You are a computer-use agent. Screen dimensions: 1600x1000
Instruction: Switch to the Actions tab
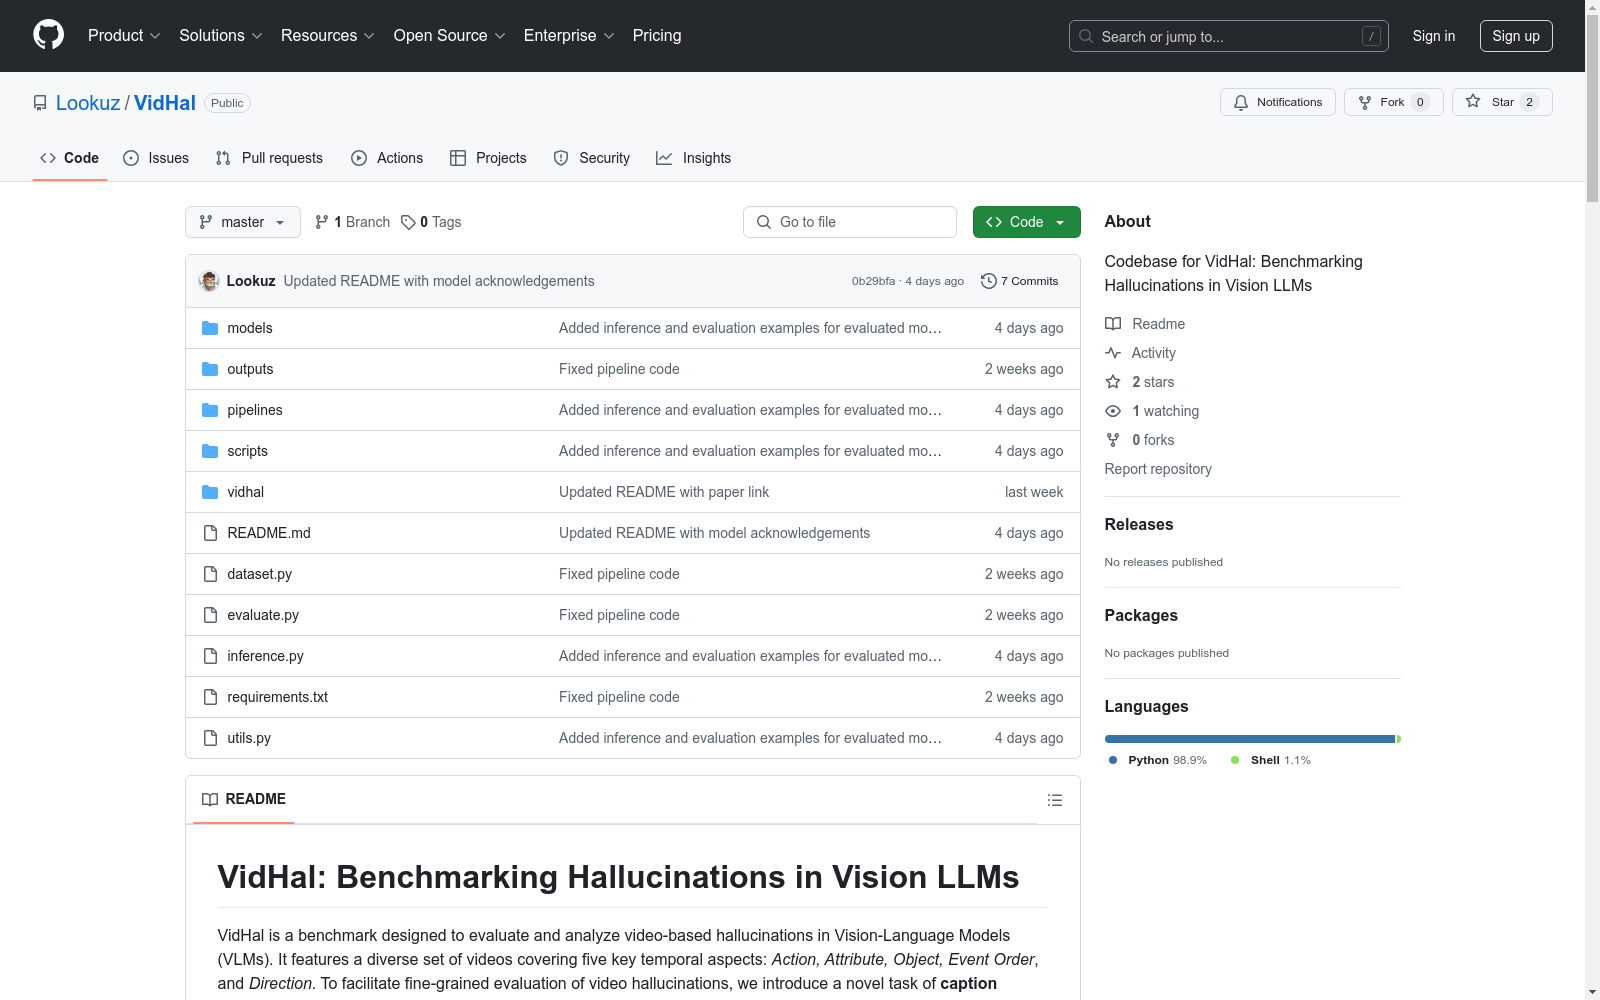pyautogui.click(x=387, y=158)
